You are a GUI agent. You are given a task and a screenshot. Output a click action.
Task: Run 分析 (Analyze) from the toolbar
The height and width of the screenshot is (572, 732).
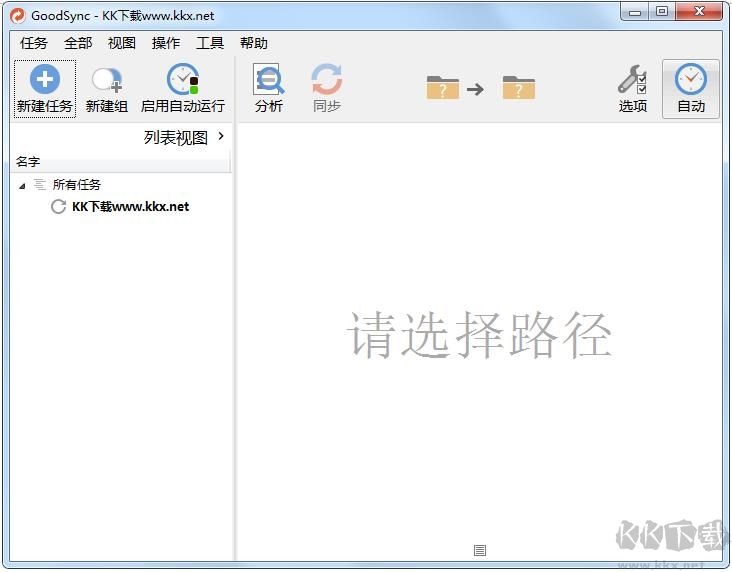[x=268, y=88]
